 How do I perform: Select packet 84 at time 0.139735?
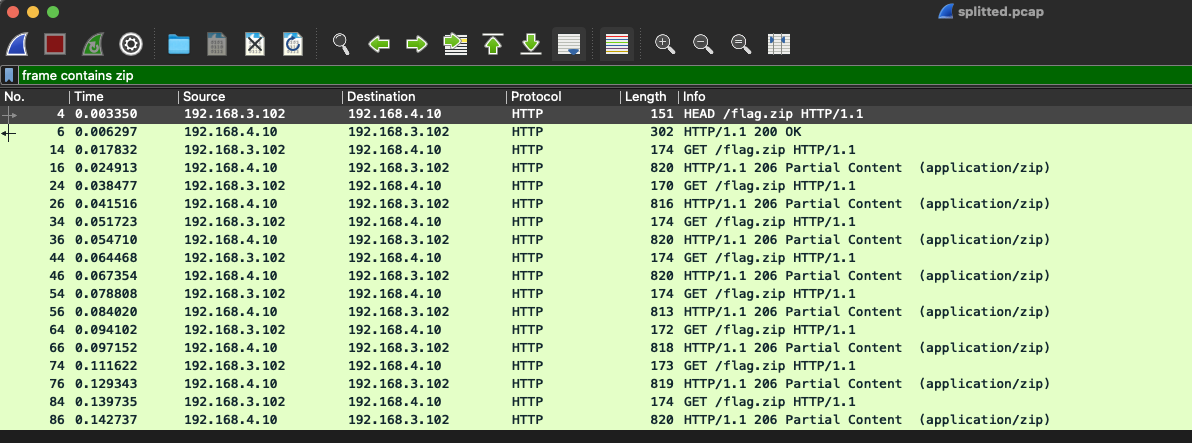click(596, 402)
